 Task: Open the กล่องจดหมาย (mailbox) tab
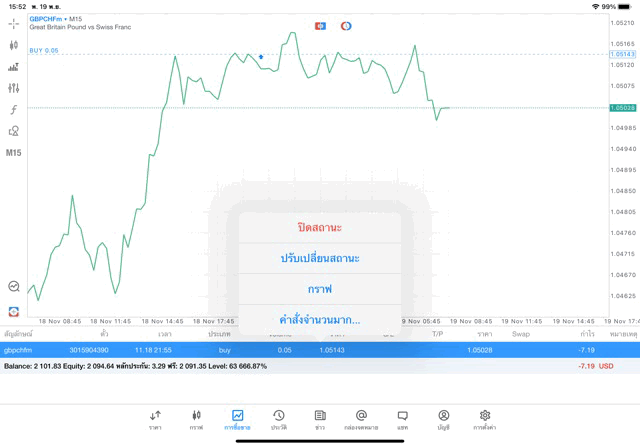361,419
